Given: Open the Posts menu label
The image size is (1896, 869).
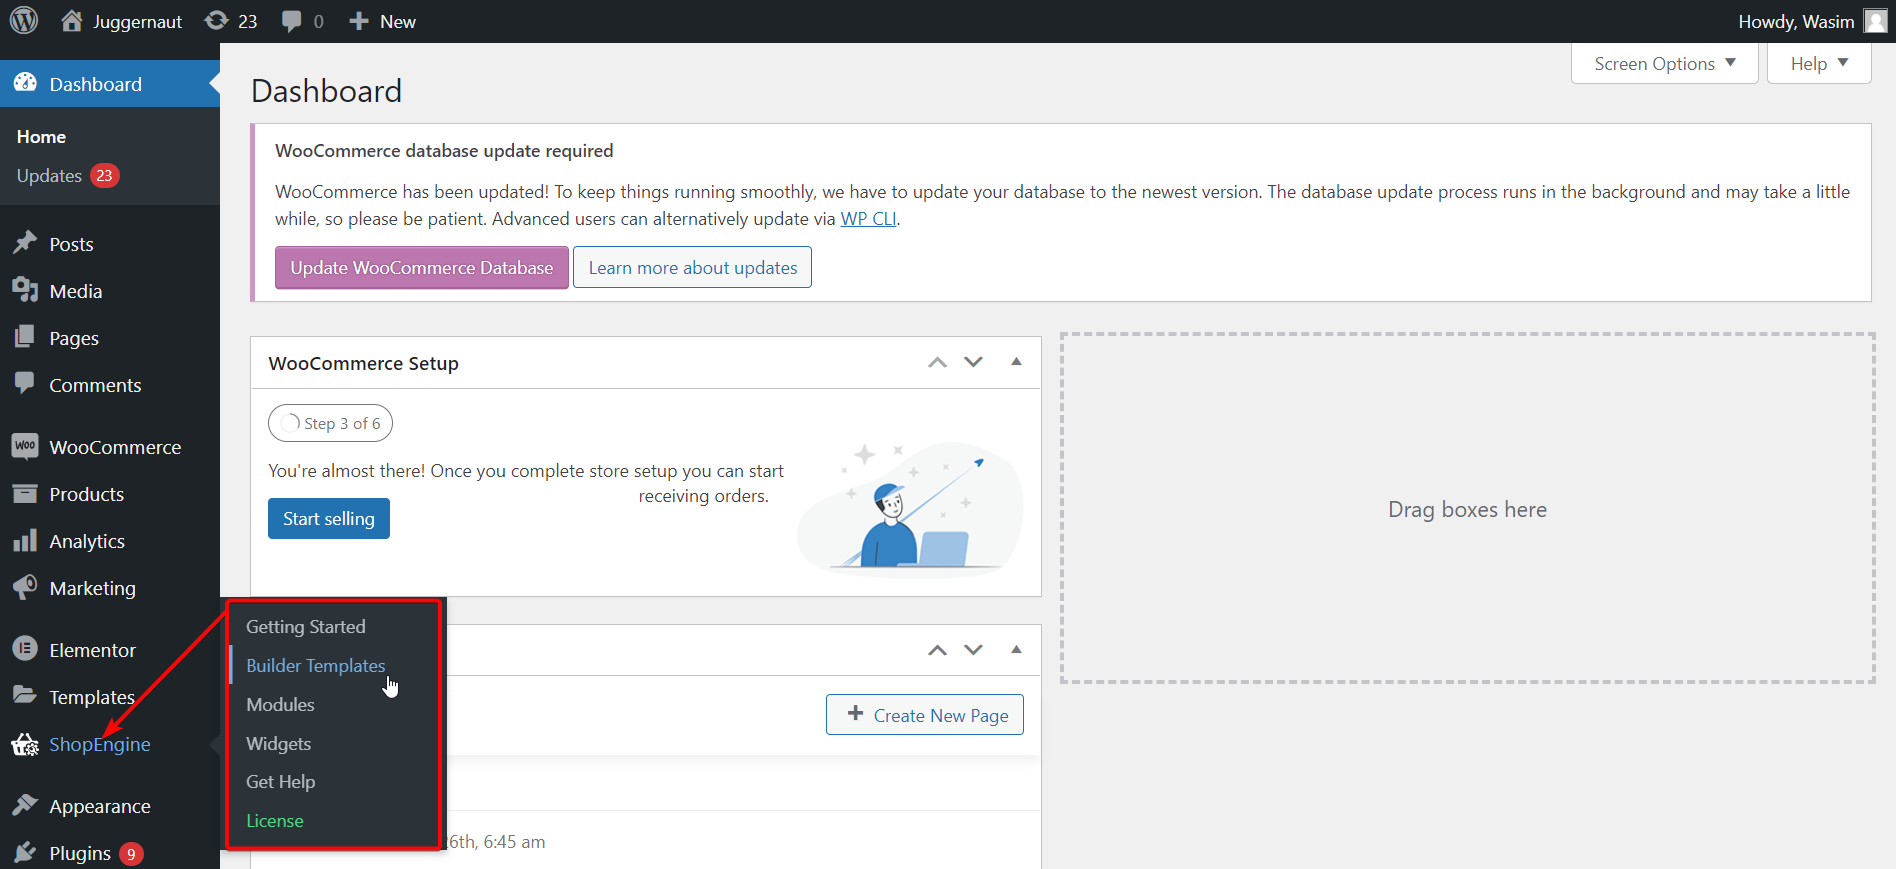Looking at the screenshot, I should [71, 244].
